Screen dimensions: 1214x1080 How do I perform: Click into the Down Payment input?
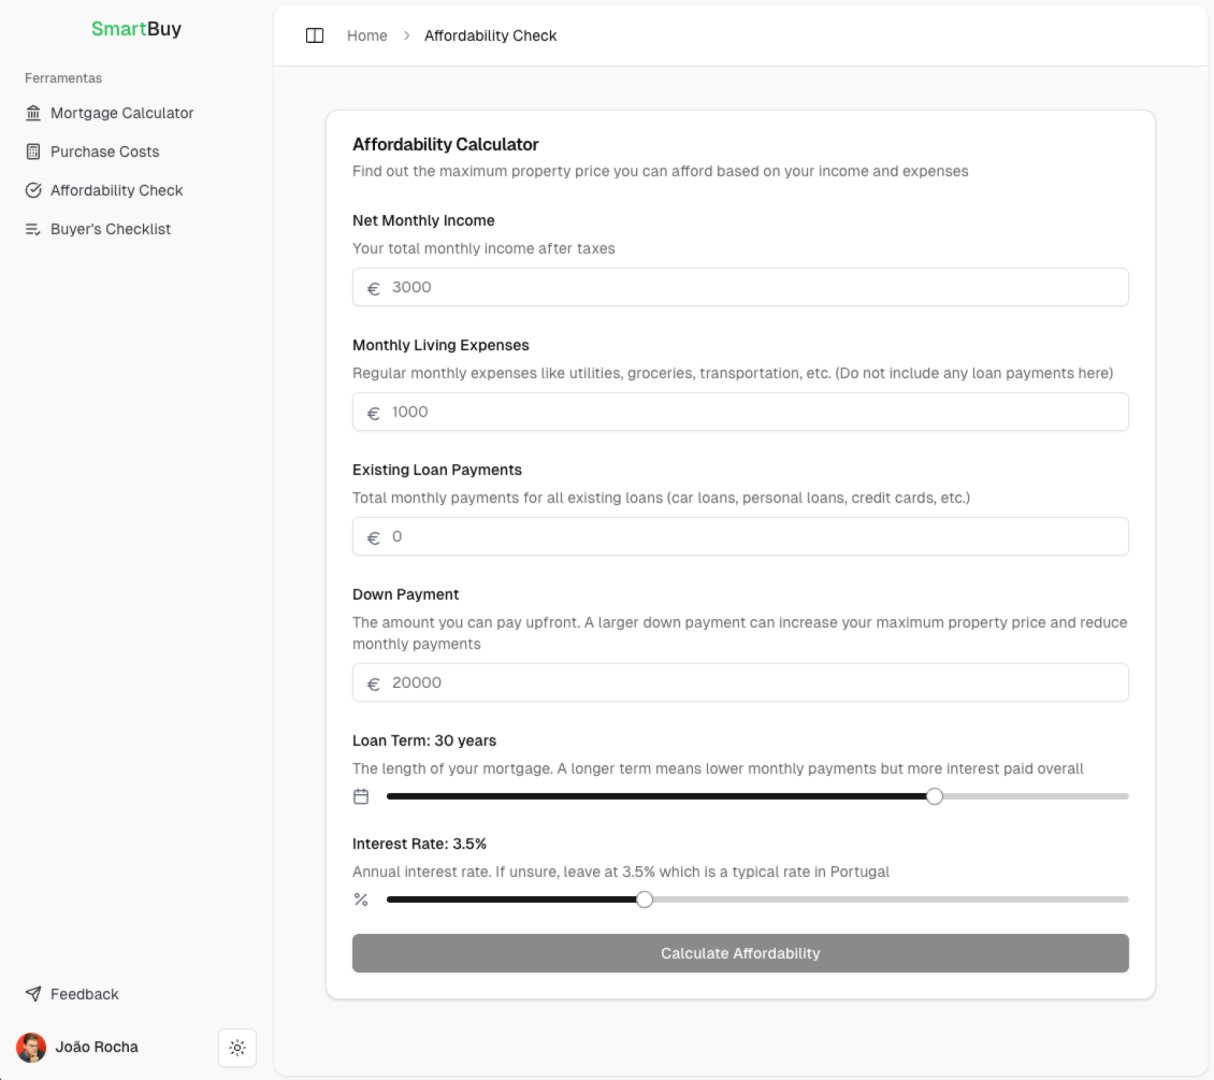point(755,683)
